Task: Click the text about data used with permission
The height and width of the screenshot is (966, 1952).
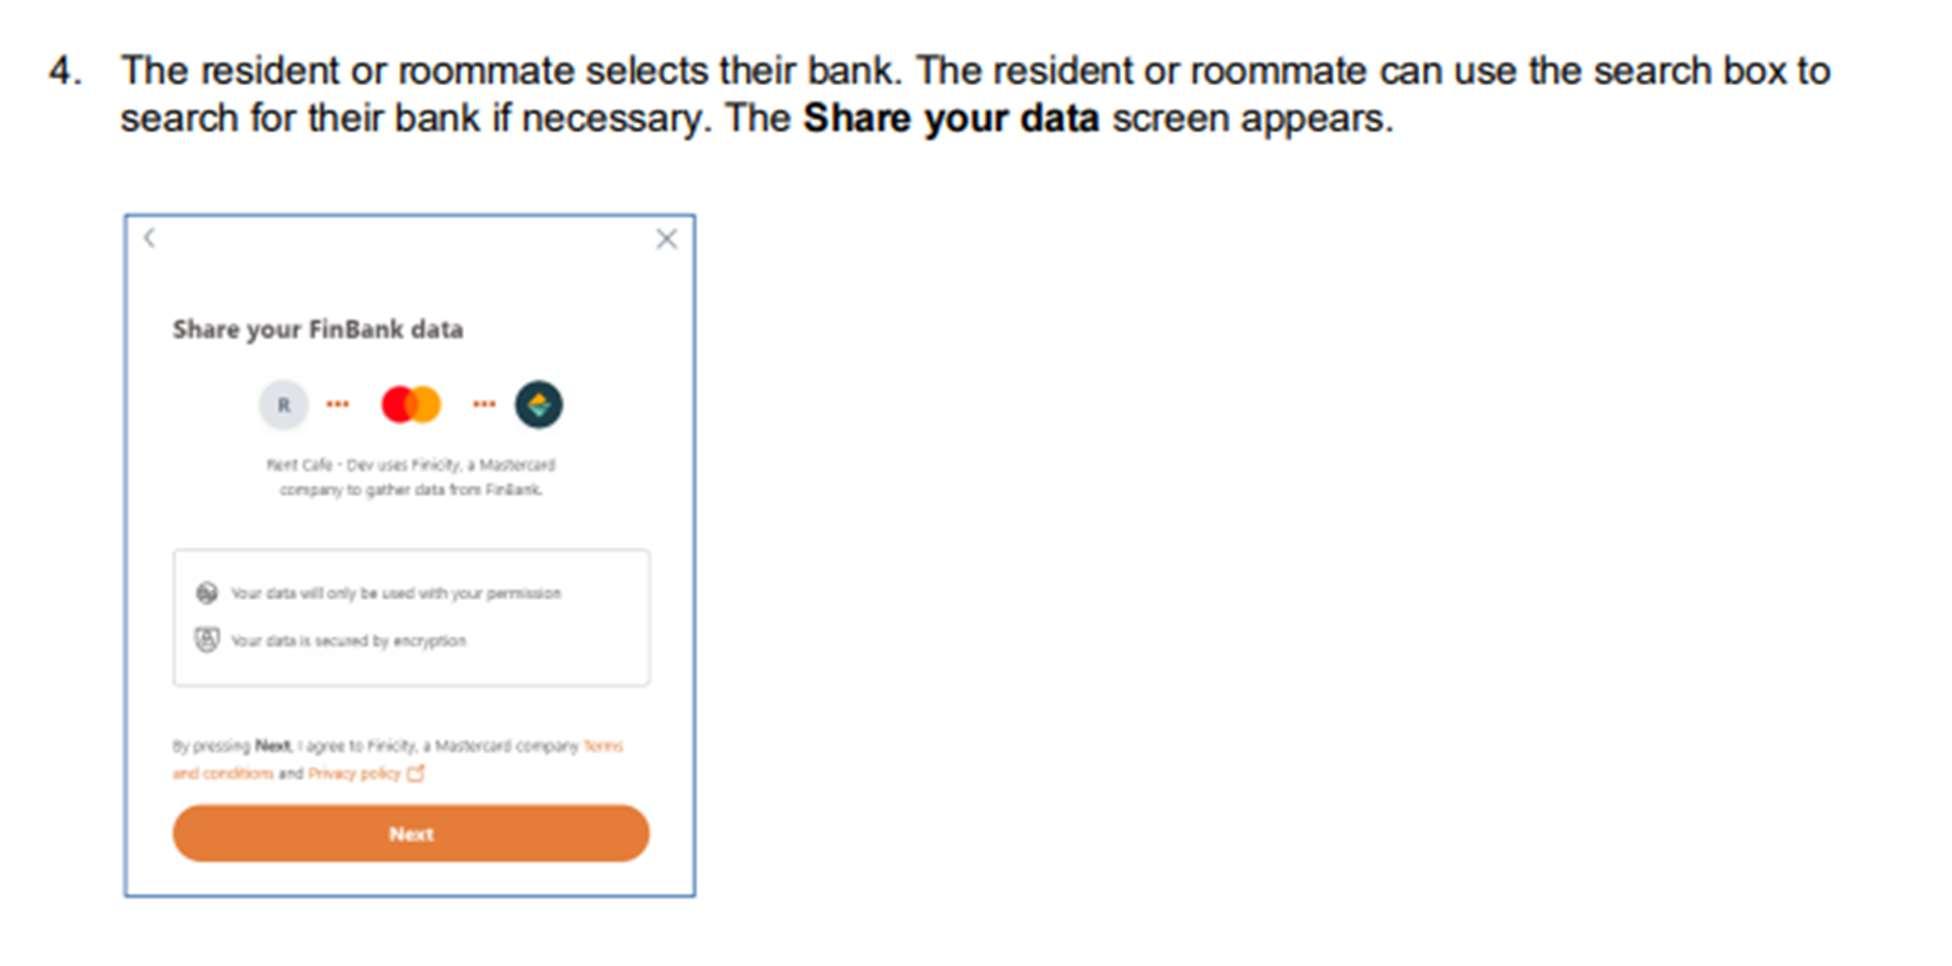Action: (396, 593)
